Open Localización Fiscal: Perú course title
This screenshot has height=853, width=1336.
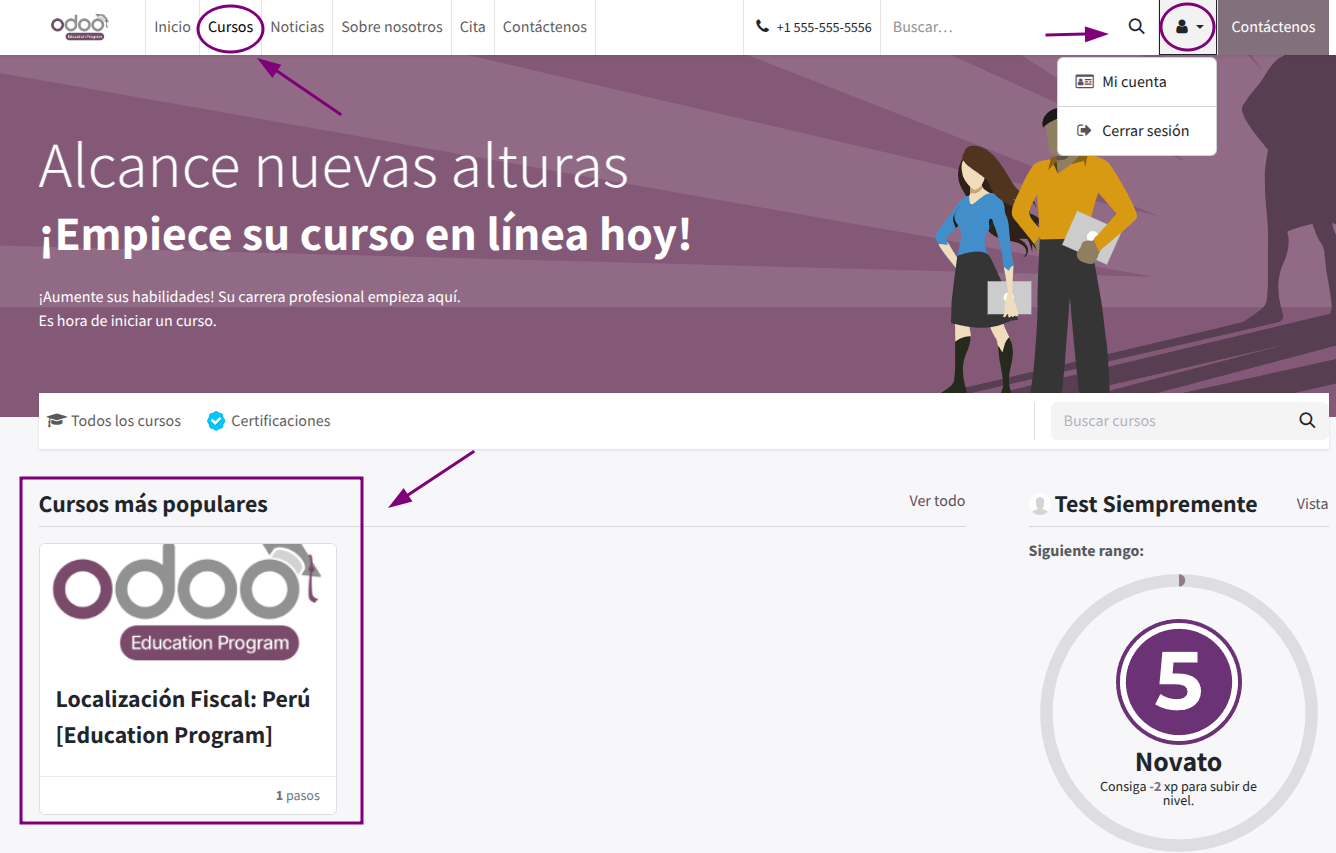tap(183, 717)
